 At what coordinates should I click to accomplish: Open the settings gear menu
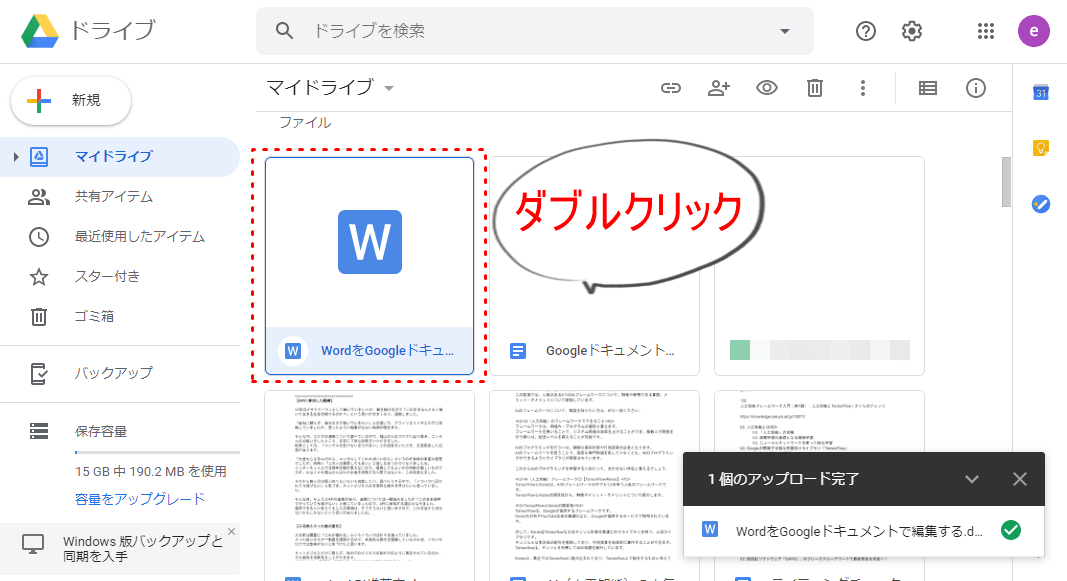tap(912, 31)
